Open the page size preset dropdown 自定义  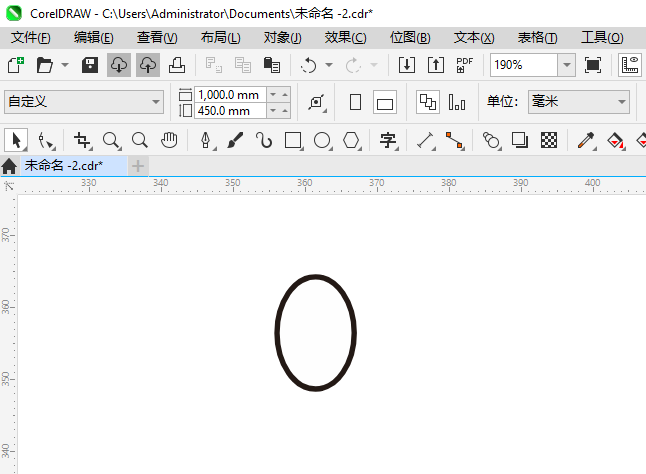tap(84, 102)
